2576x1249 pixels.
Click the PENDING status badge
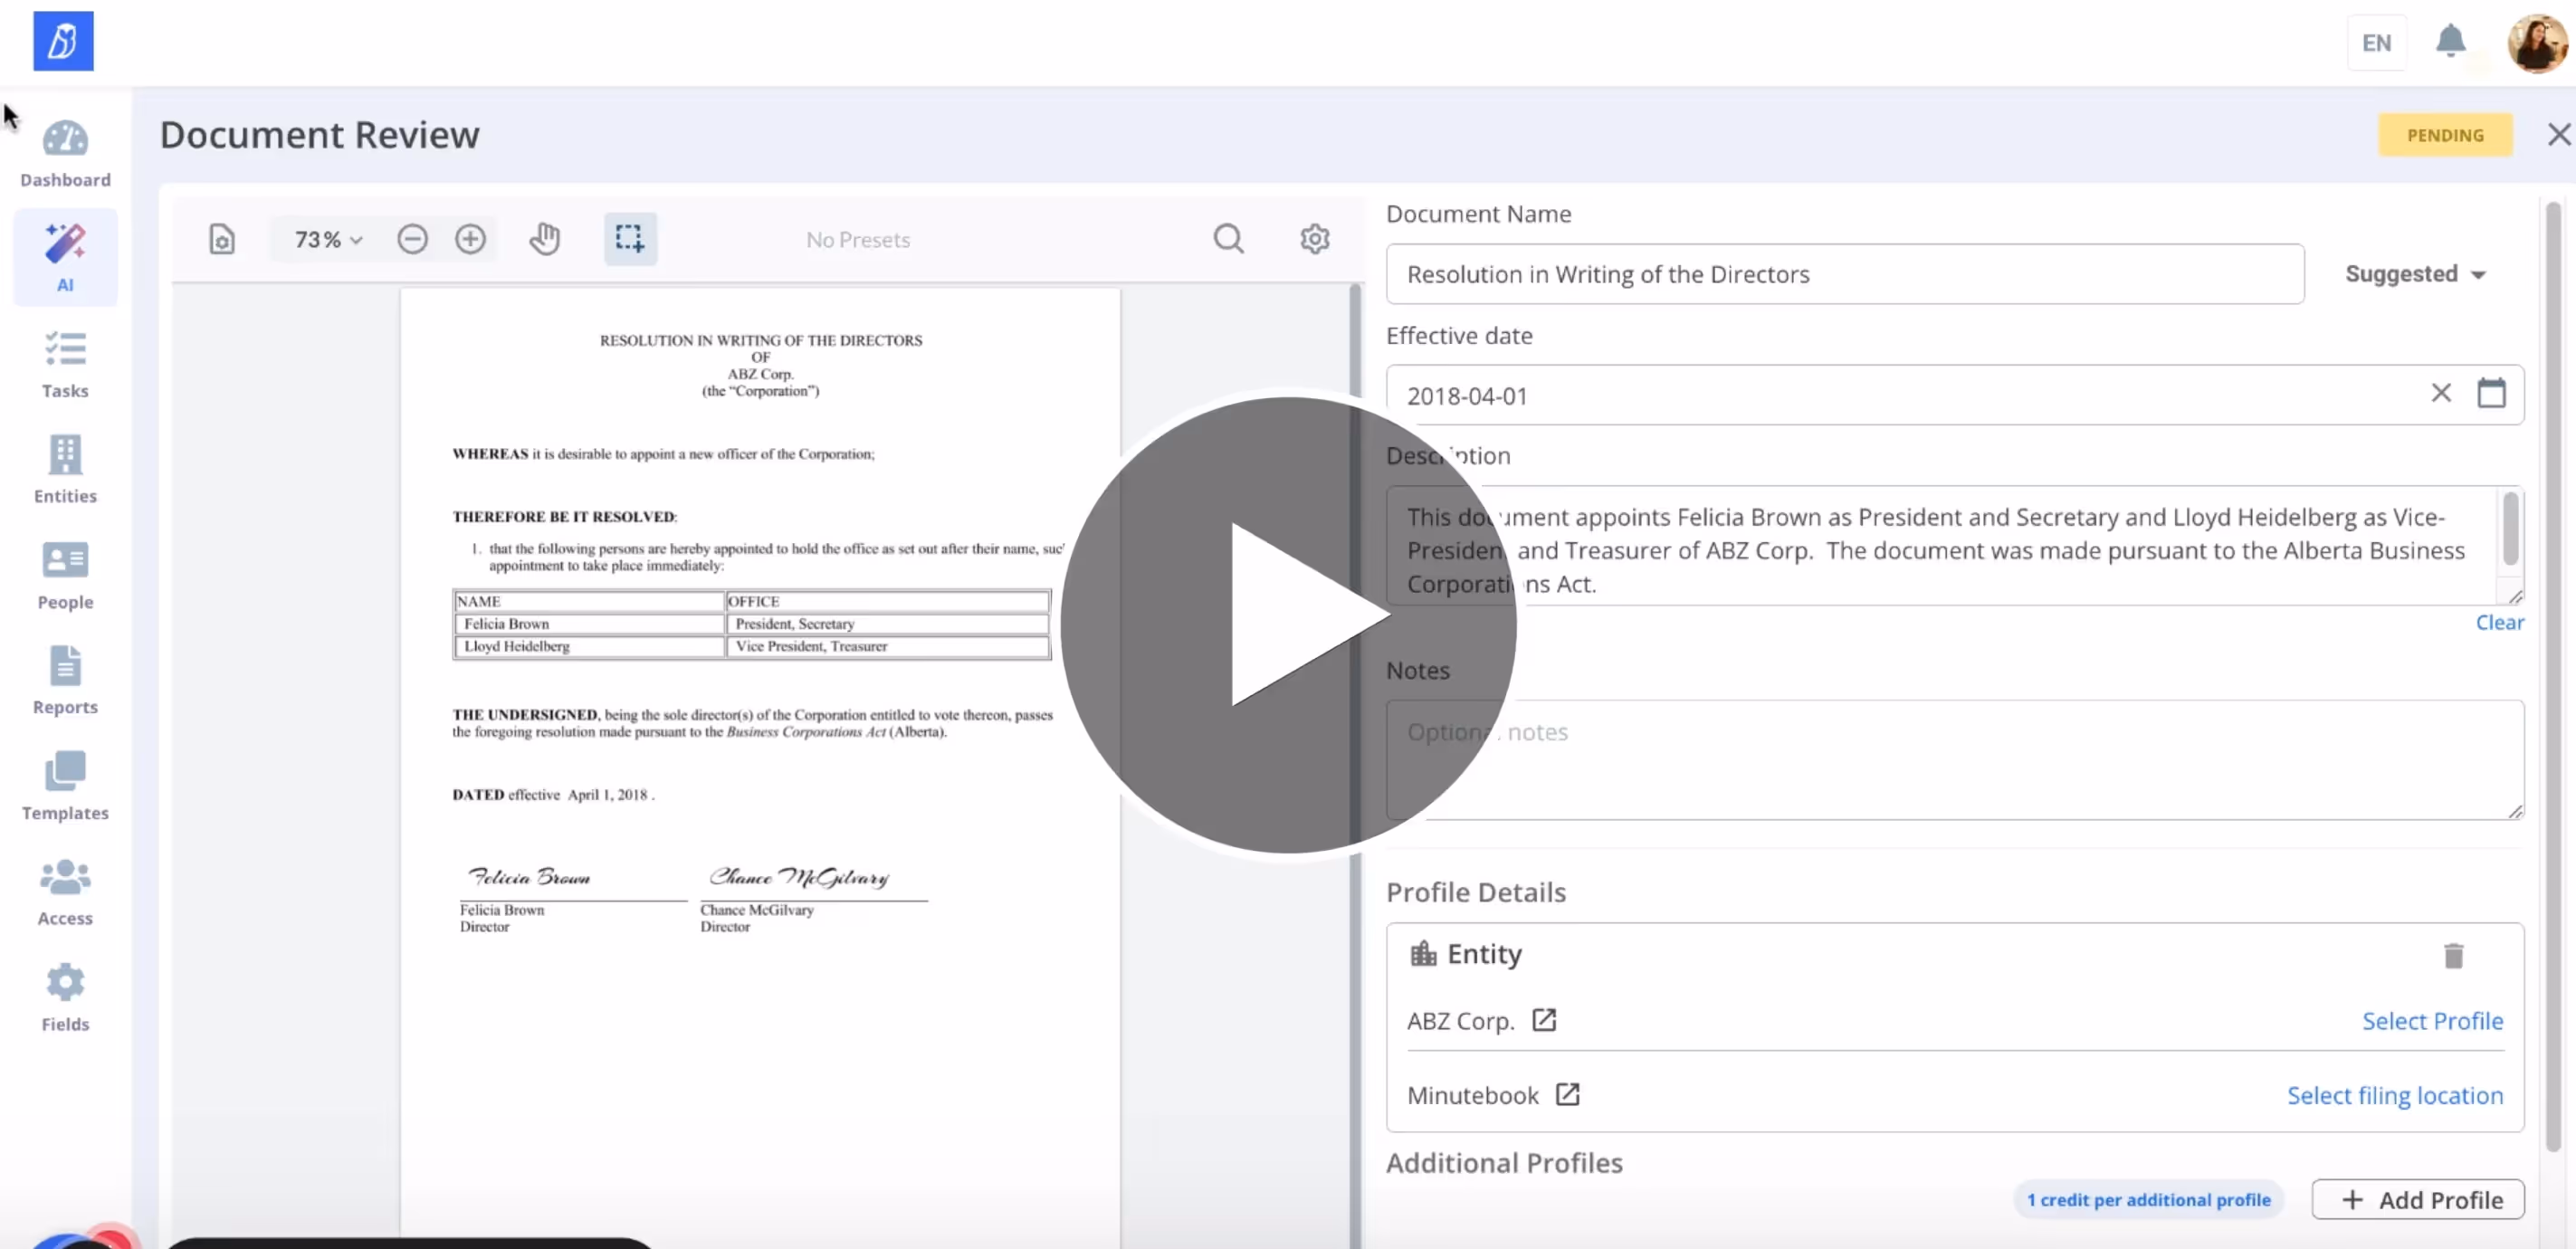click(x=2445, y=135)
